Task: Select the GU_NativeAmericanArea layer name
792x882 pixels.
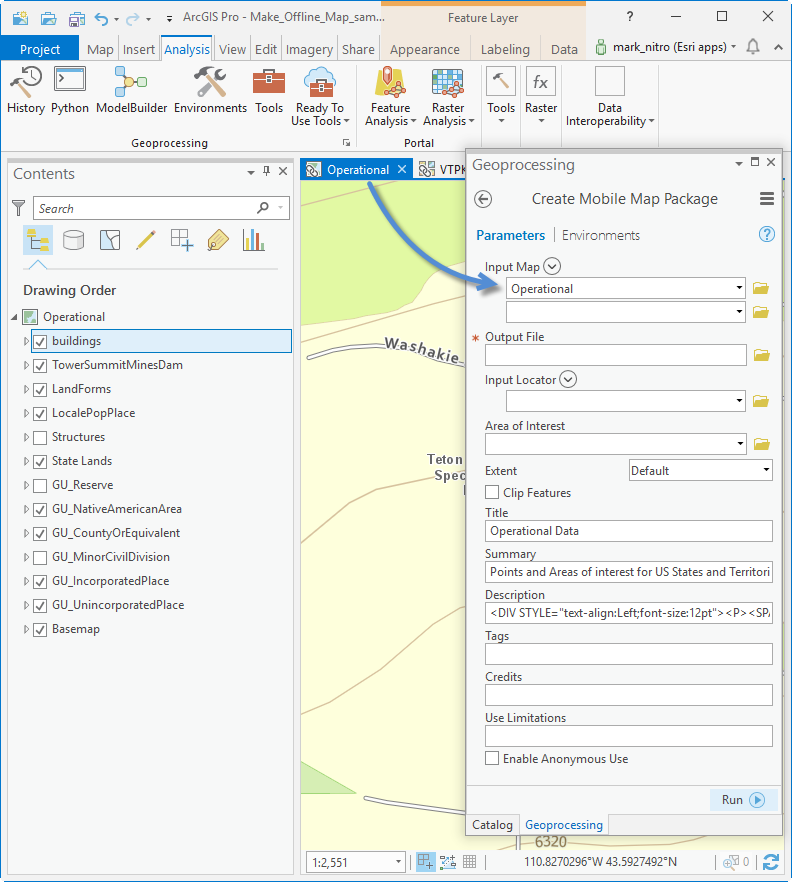Action: [x=117, y=509]
